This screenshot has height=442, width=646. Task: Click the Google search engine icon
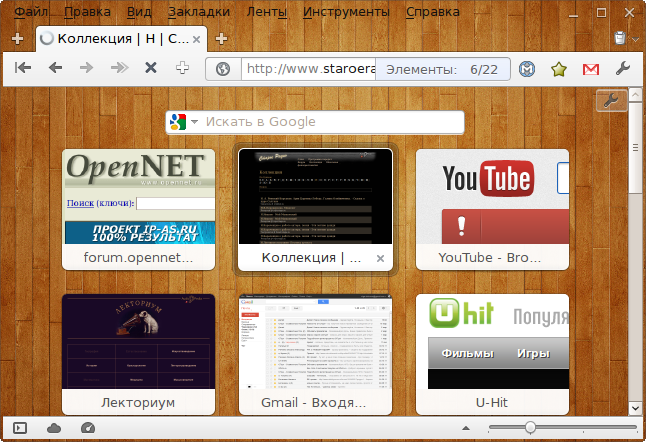pos(178,122)
